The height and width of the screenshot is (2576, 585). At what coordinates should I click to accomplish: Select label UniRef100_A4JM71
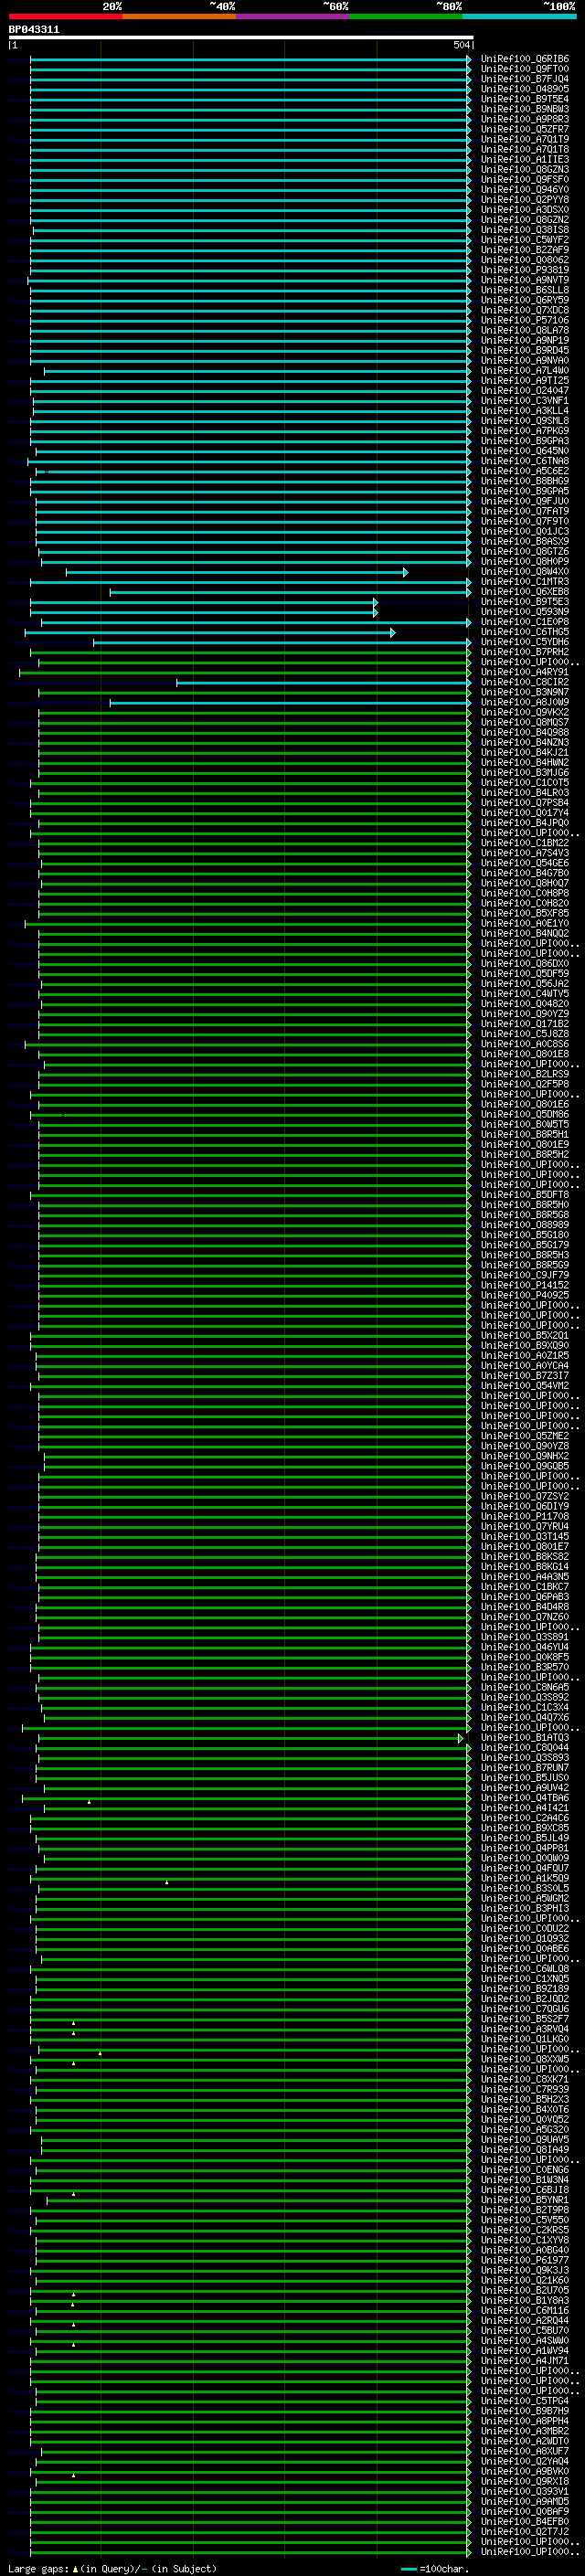click(x=525, y=2361)
